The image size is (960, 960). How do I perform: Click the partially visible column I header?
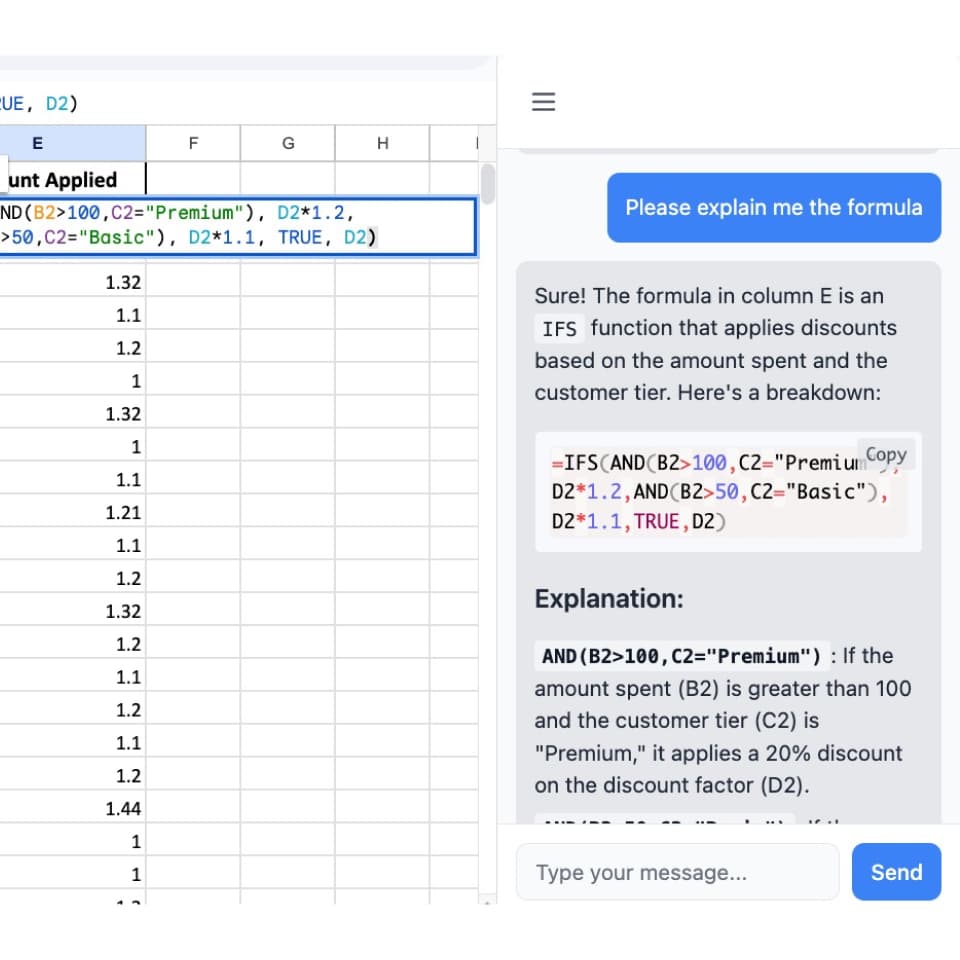478,143
